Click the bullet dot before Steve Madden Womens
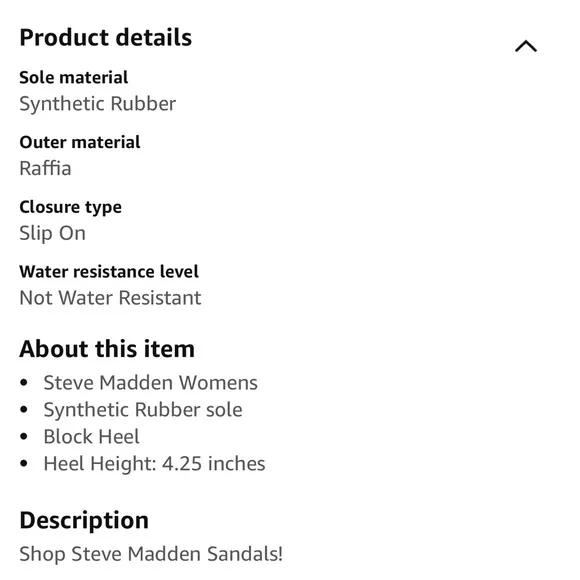Screen dimensions: 580x580 coord(24,382)
